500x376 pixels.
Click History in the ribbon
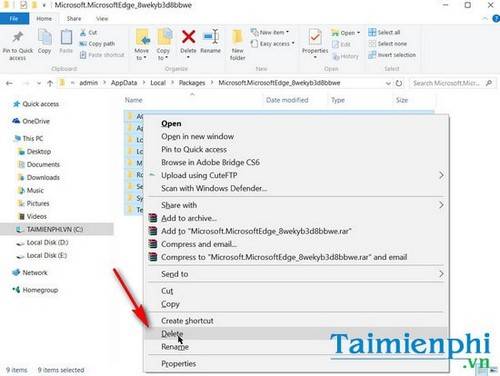tap(345, 56)
